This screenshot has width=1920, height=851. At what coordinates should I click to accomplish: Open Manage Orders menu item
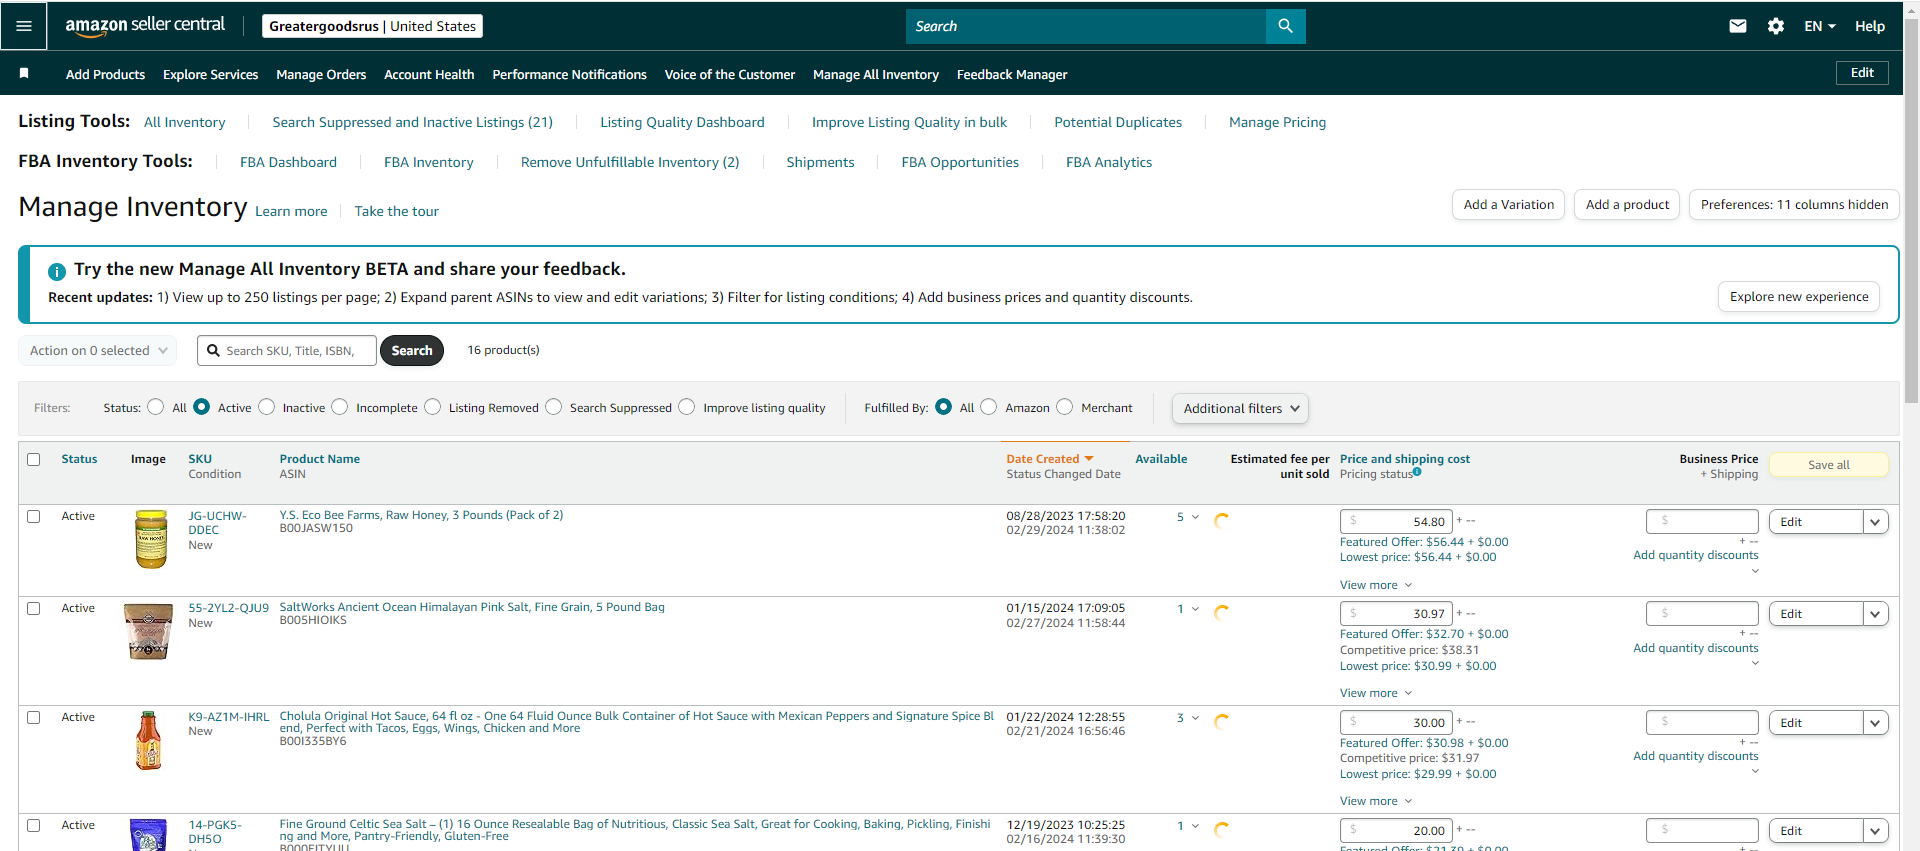pyautogui.click(x=321, y=74)
